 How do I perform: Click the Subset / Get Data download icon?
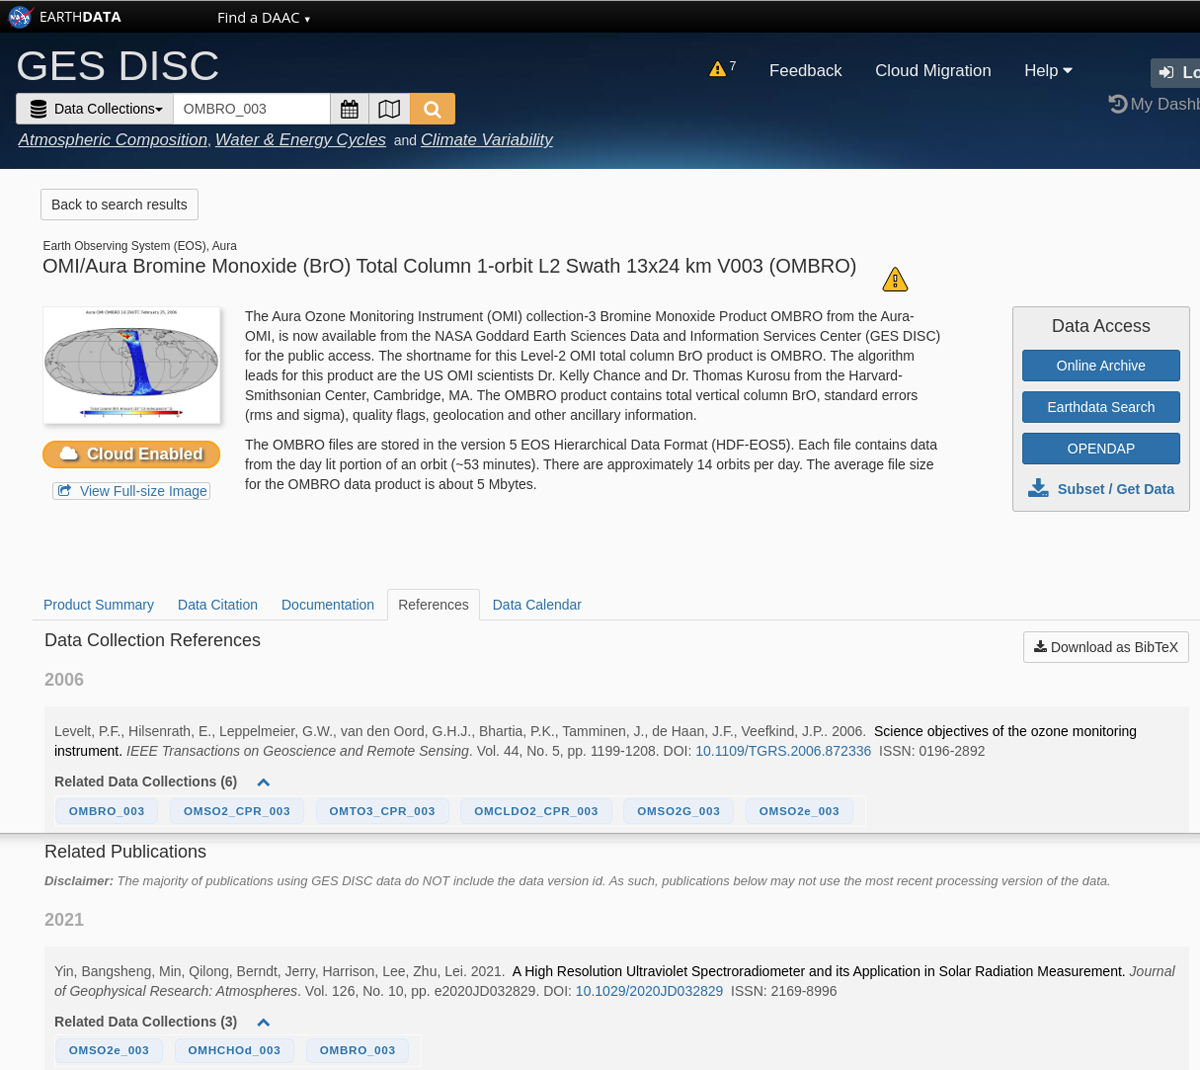(x=1036, y=487)
